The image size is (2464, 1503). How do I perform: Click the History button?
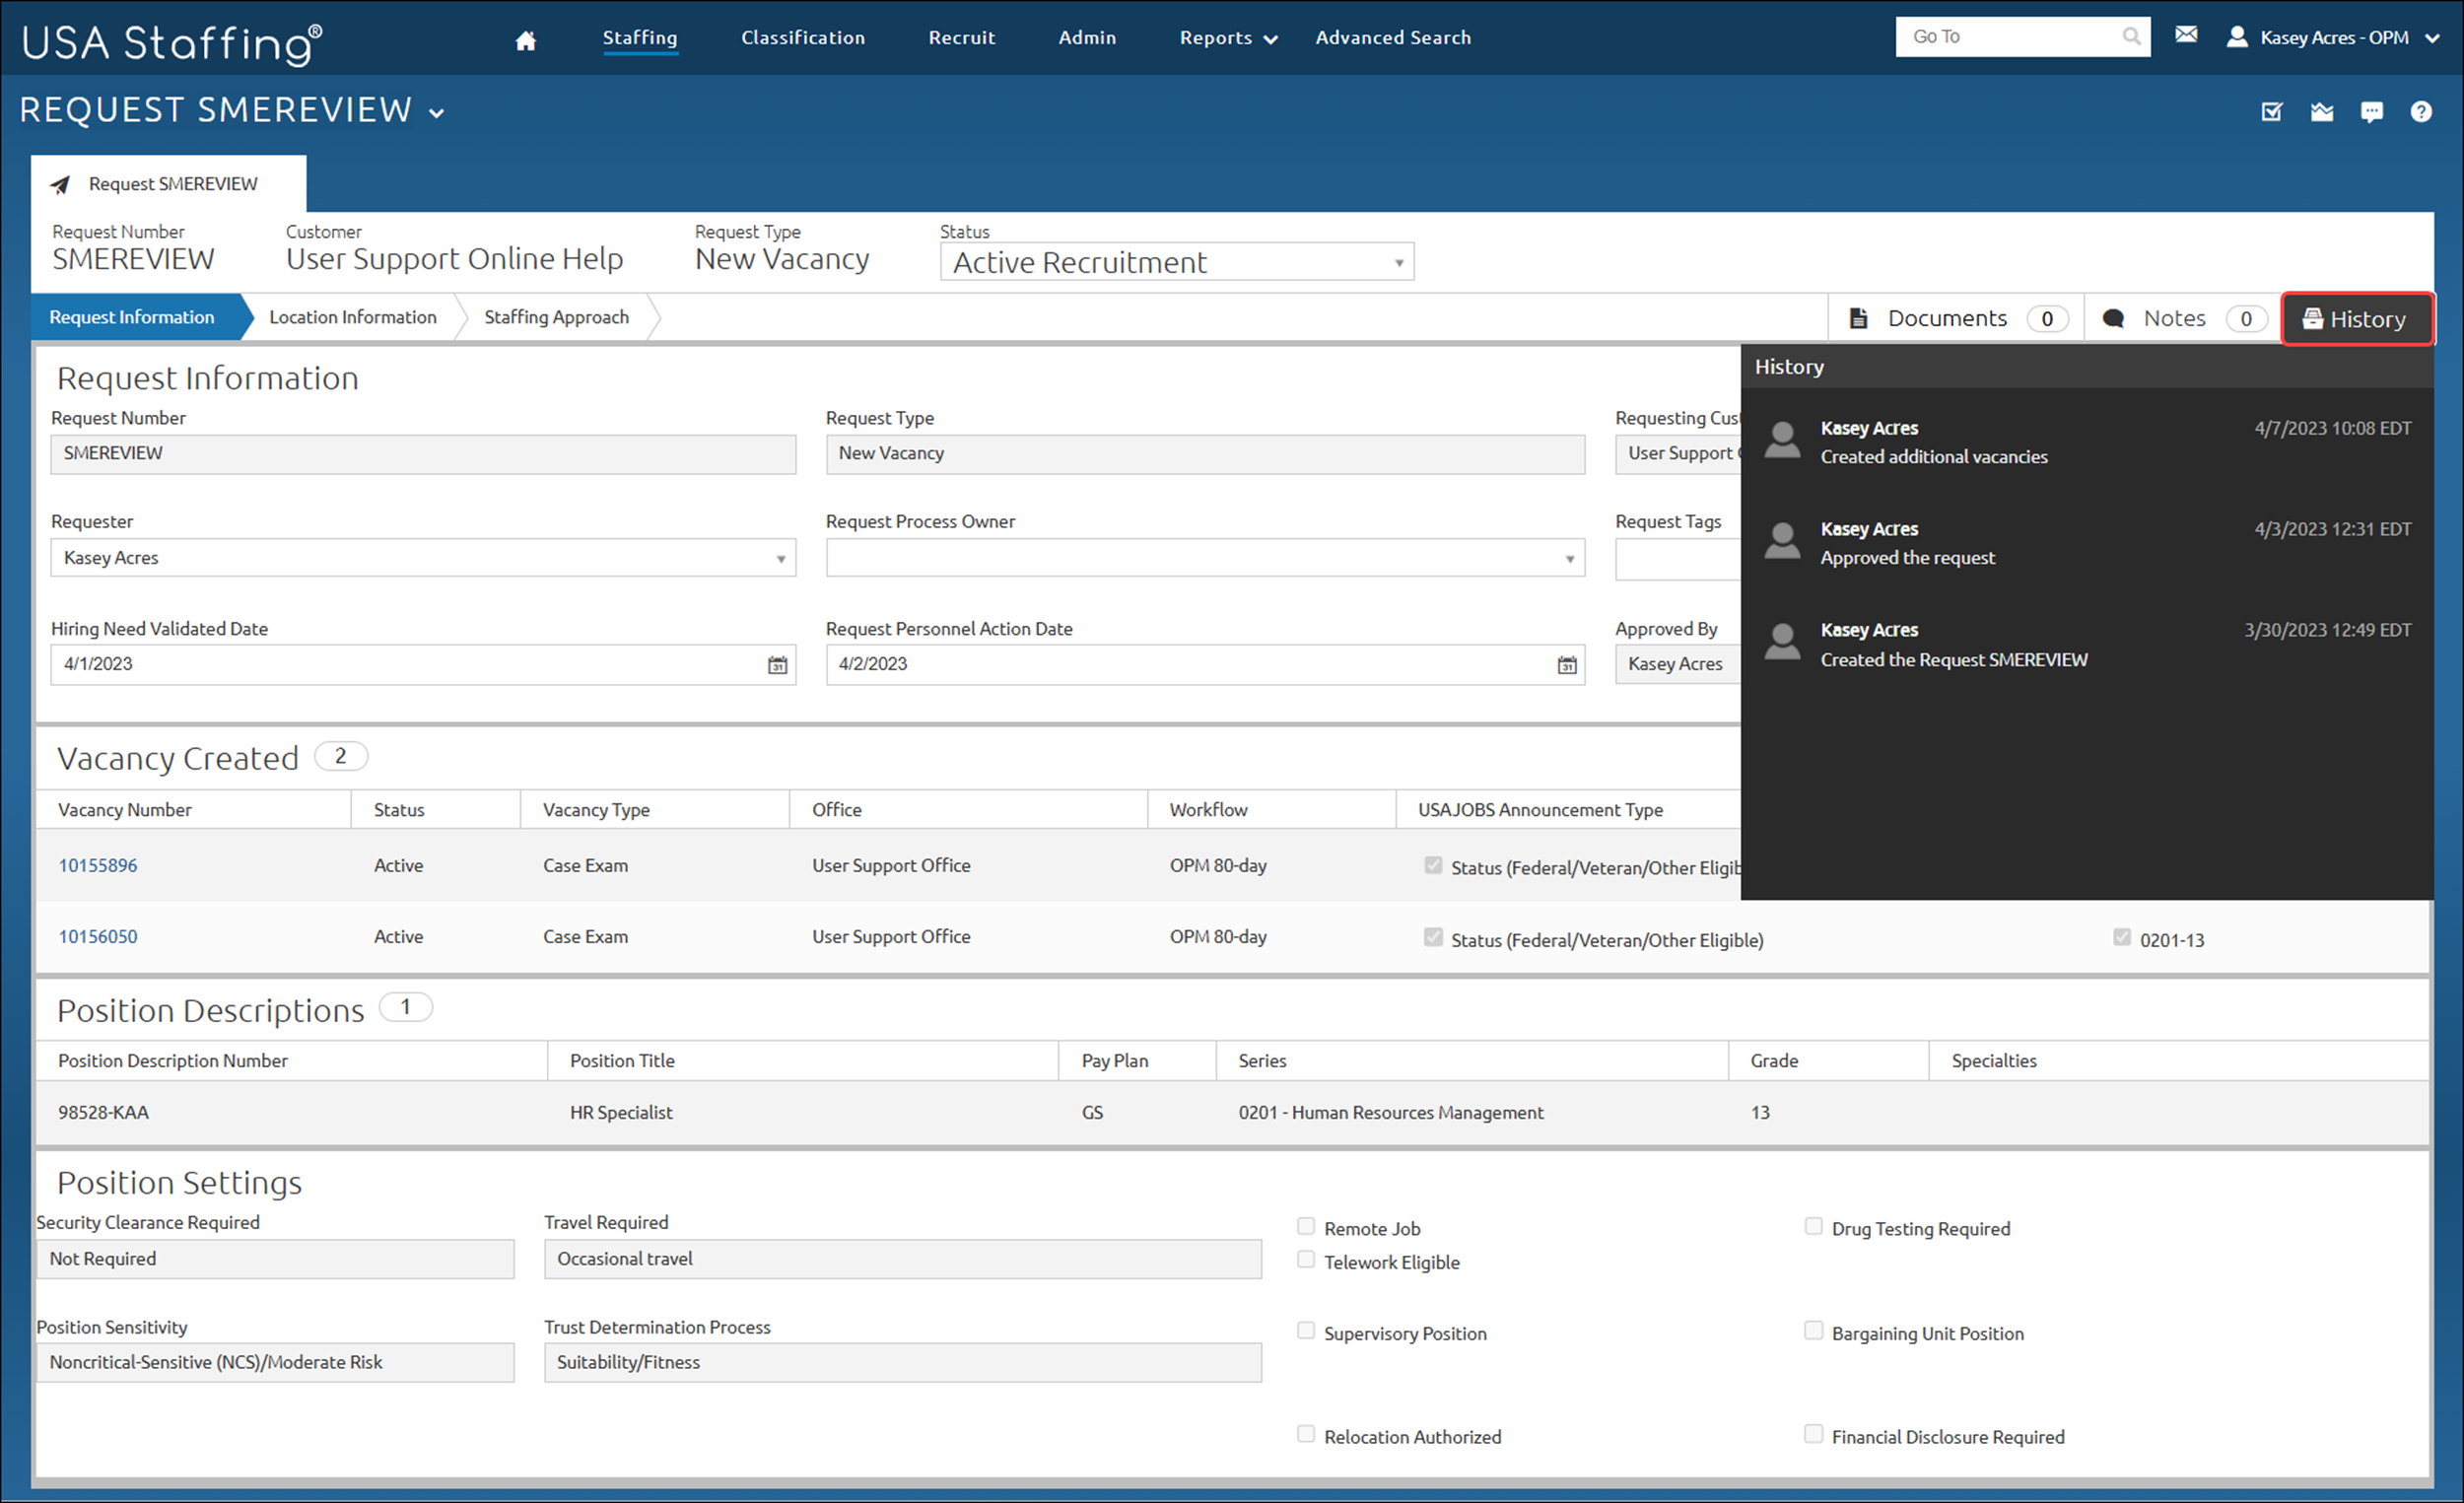[x=2356, y=319]
